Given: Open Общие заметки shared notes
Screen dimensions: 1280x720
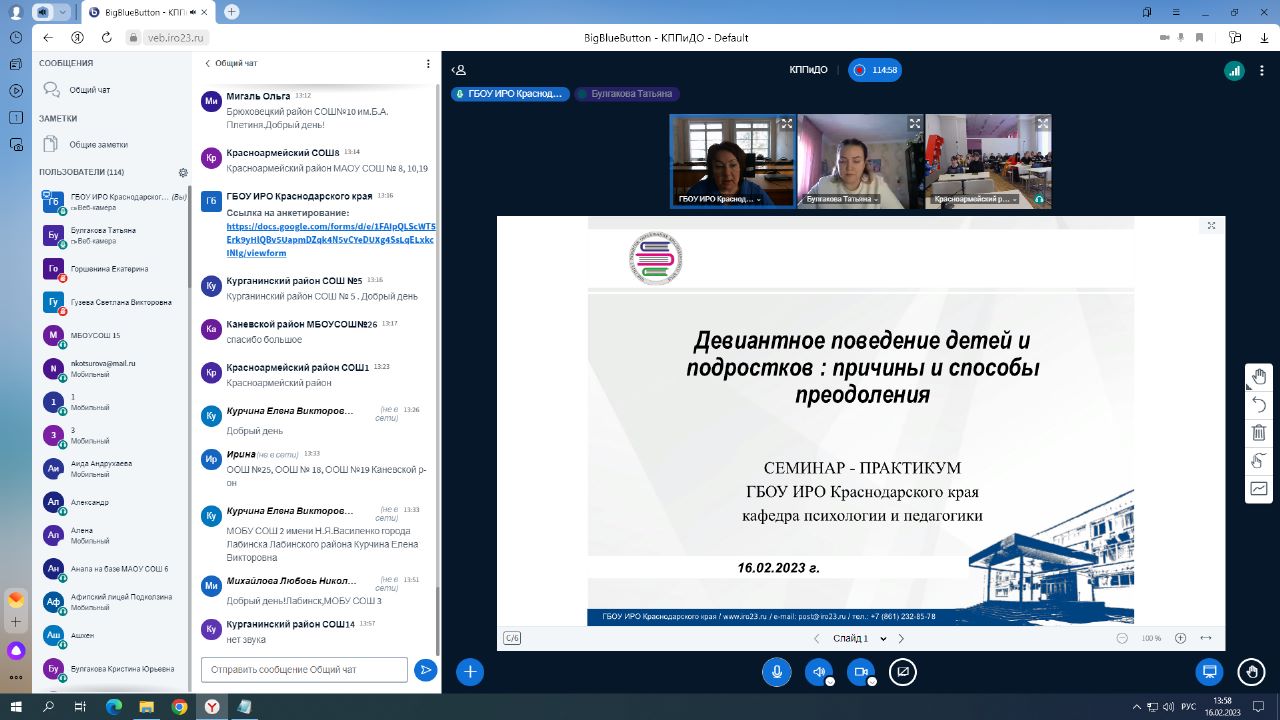Looking at the screenshot, I should pos(98,145).
